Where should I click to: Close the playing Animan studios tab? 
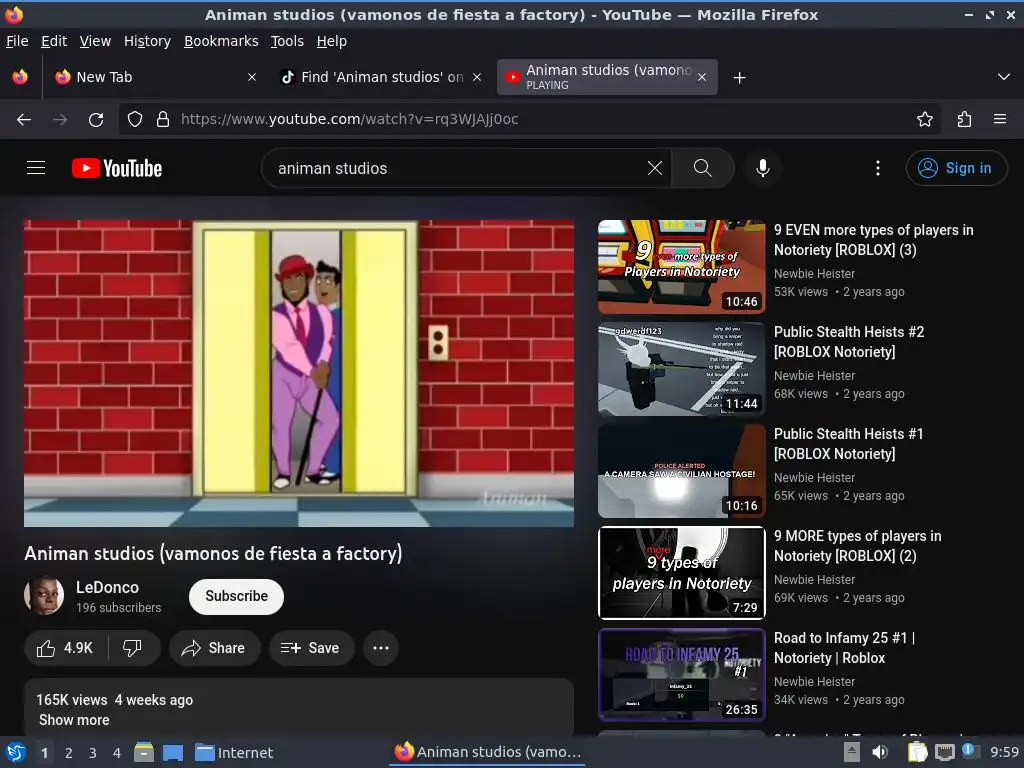pos(701,77)
